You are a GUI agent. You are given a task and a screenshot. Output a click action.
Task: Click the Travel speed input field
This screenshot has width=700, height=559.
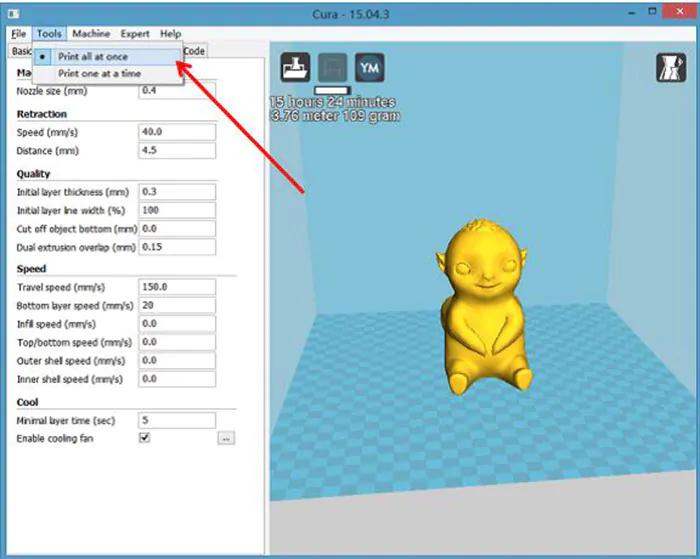177,286
